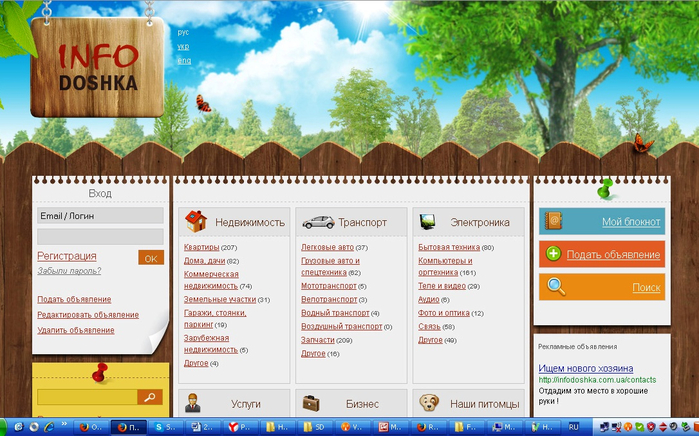This screenshot has height=436, width=699.
Task: Expand the quick launch chevron in taskbar
Action: click(64, 424)
